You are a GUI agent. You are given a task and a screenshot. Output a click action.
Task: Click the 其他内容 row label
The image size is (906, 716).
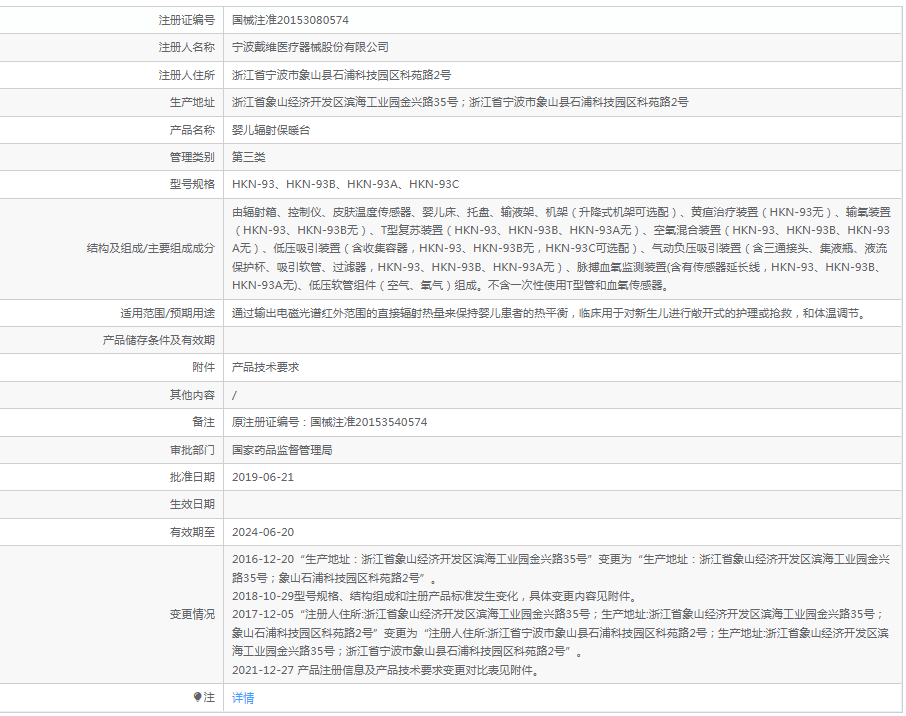(192, 395)
